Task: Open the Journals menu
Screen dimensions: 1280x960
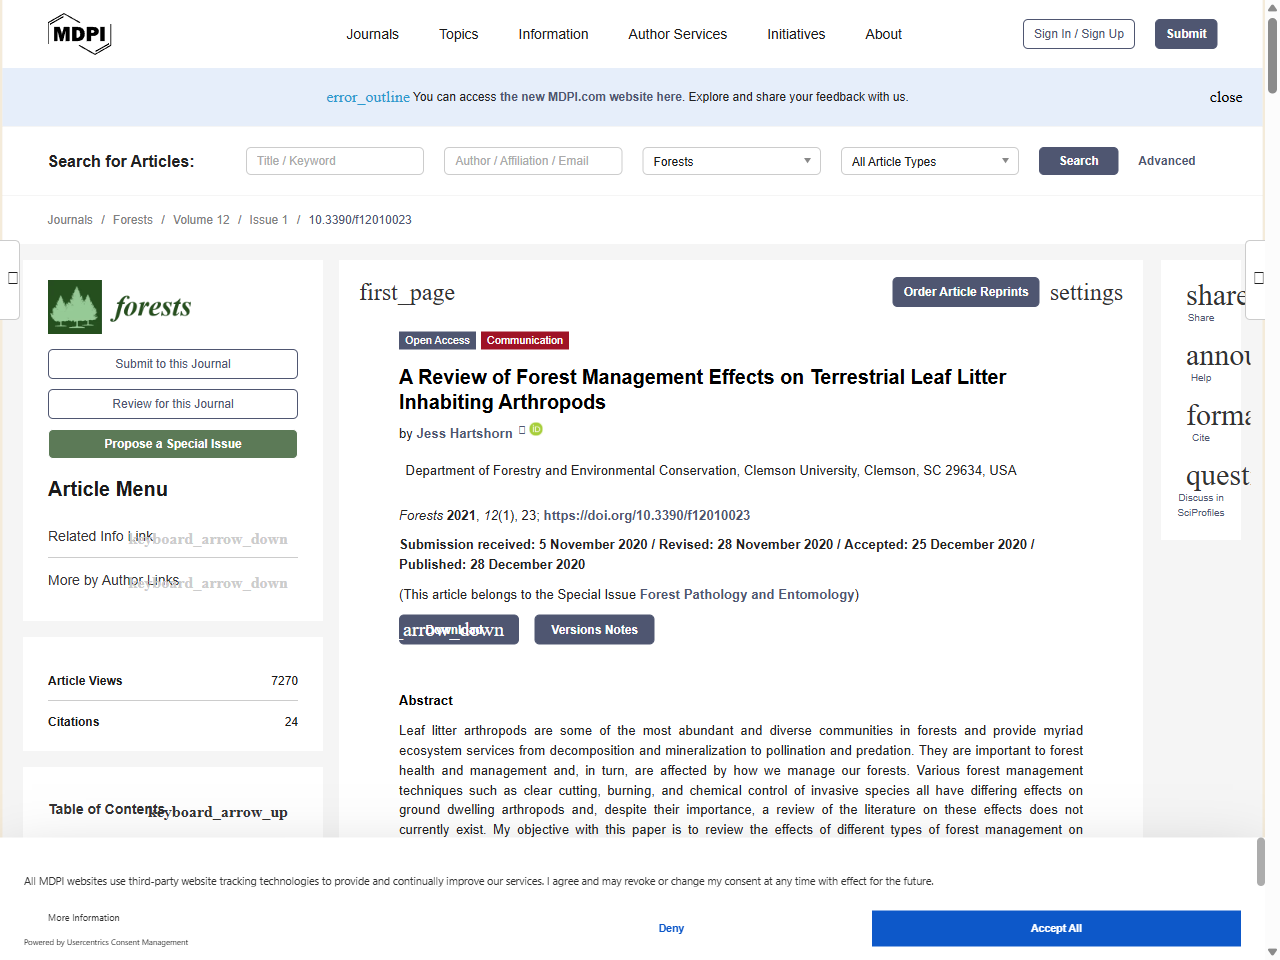Action: click(x=372, y=33)
